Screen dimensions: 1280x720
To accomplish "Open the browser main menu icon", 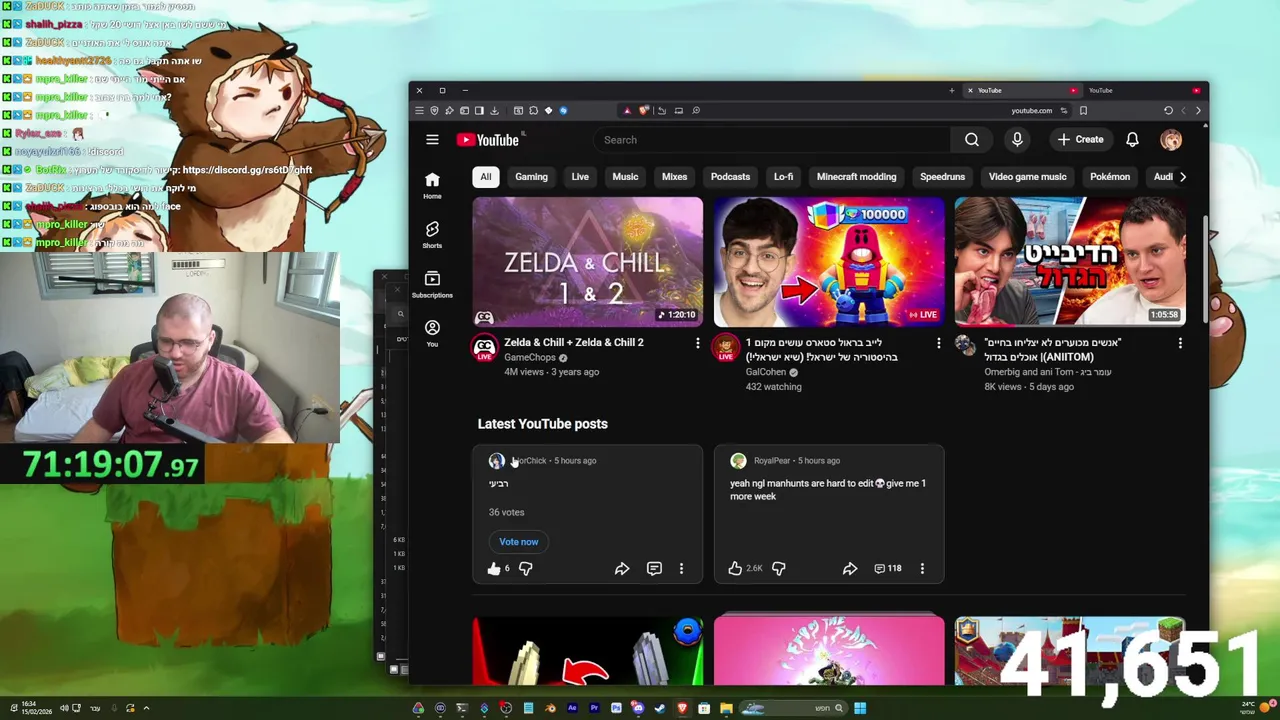I will tap(419, 110).
